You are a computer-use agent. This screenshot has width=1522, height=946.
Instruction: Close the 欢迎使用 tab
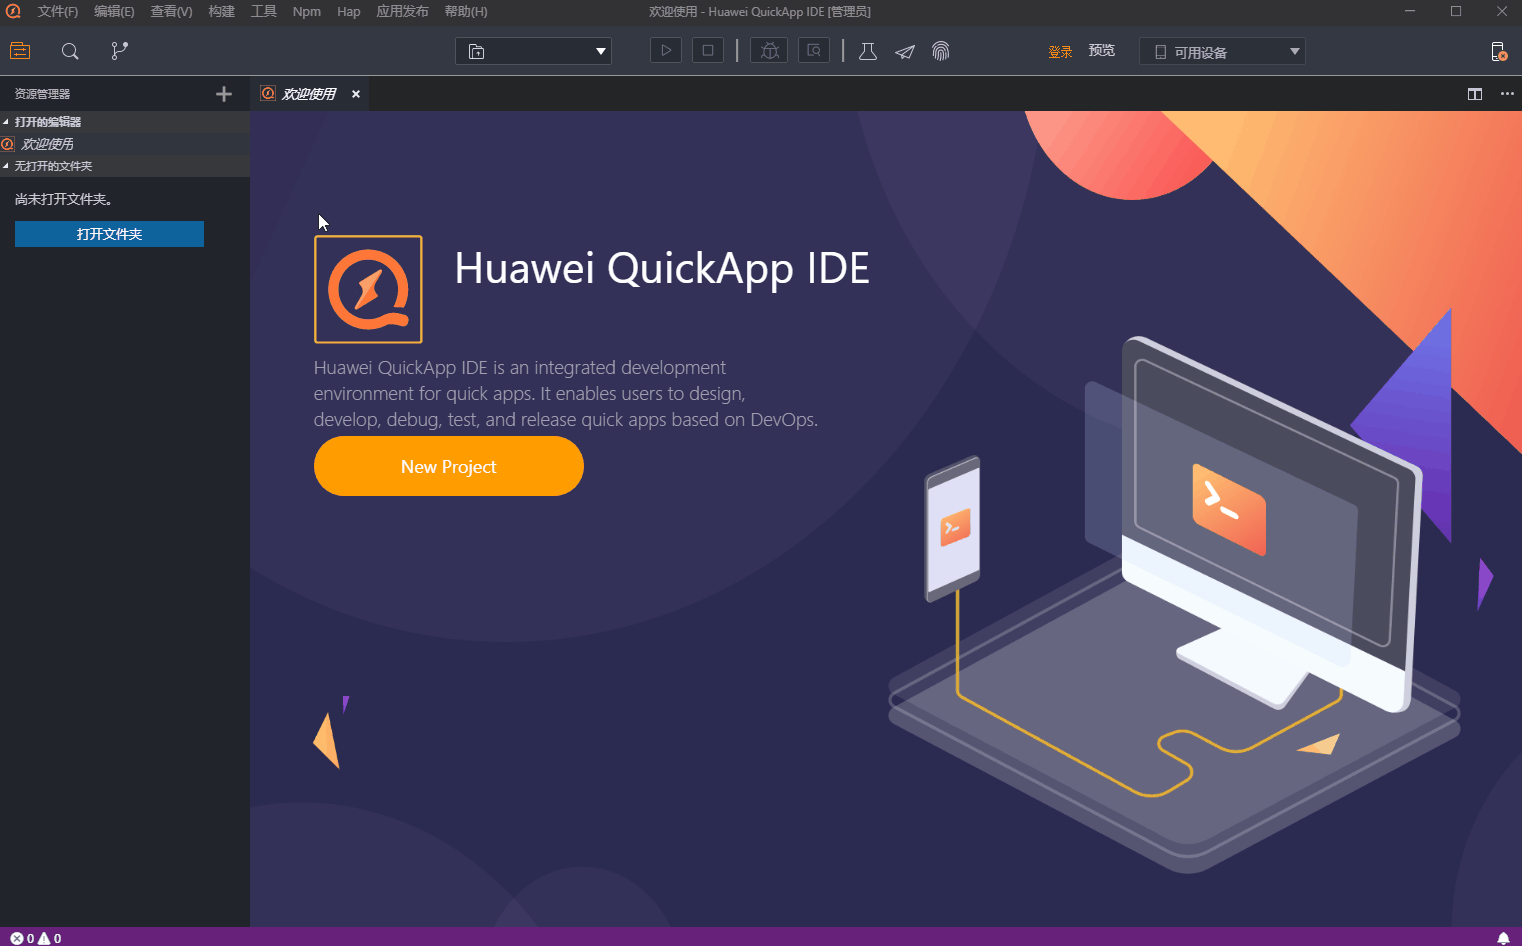[x=356, y=94]
